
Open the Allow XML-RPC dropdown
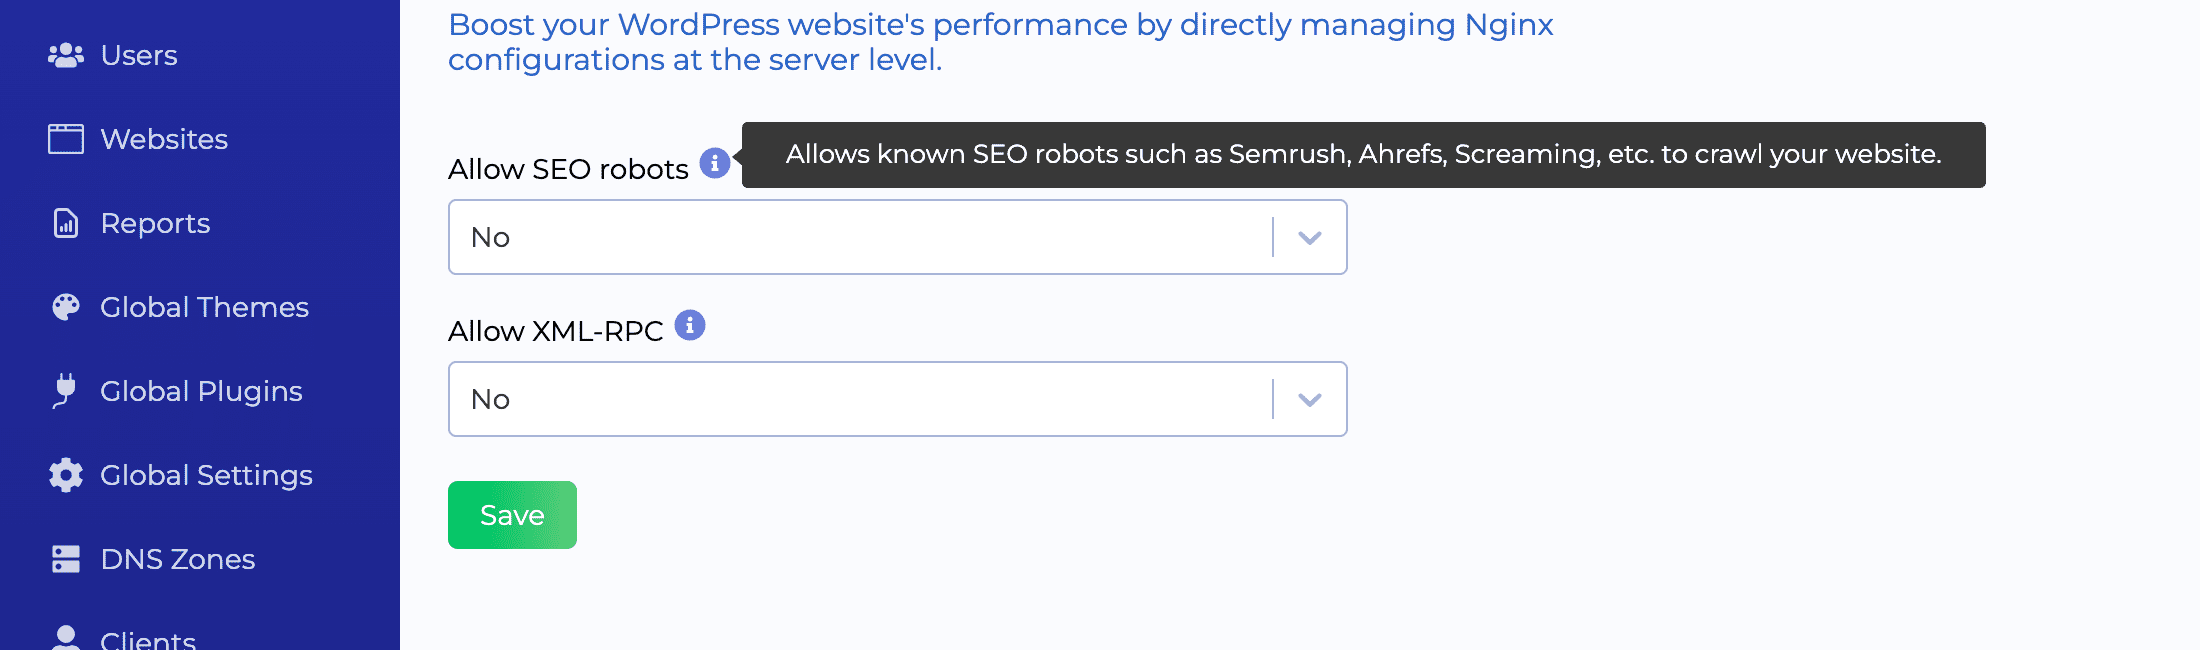[897, 399]
